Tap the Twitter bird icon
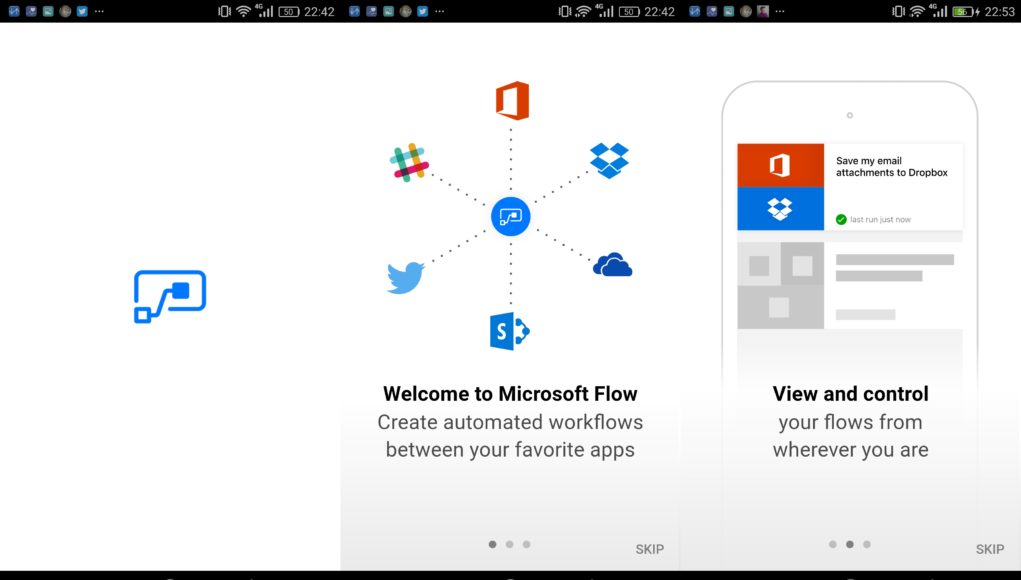This screenshot has width=1021, height=580. [x=406, y=278]
